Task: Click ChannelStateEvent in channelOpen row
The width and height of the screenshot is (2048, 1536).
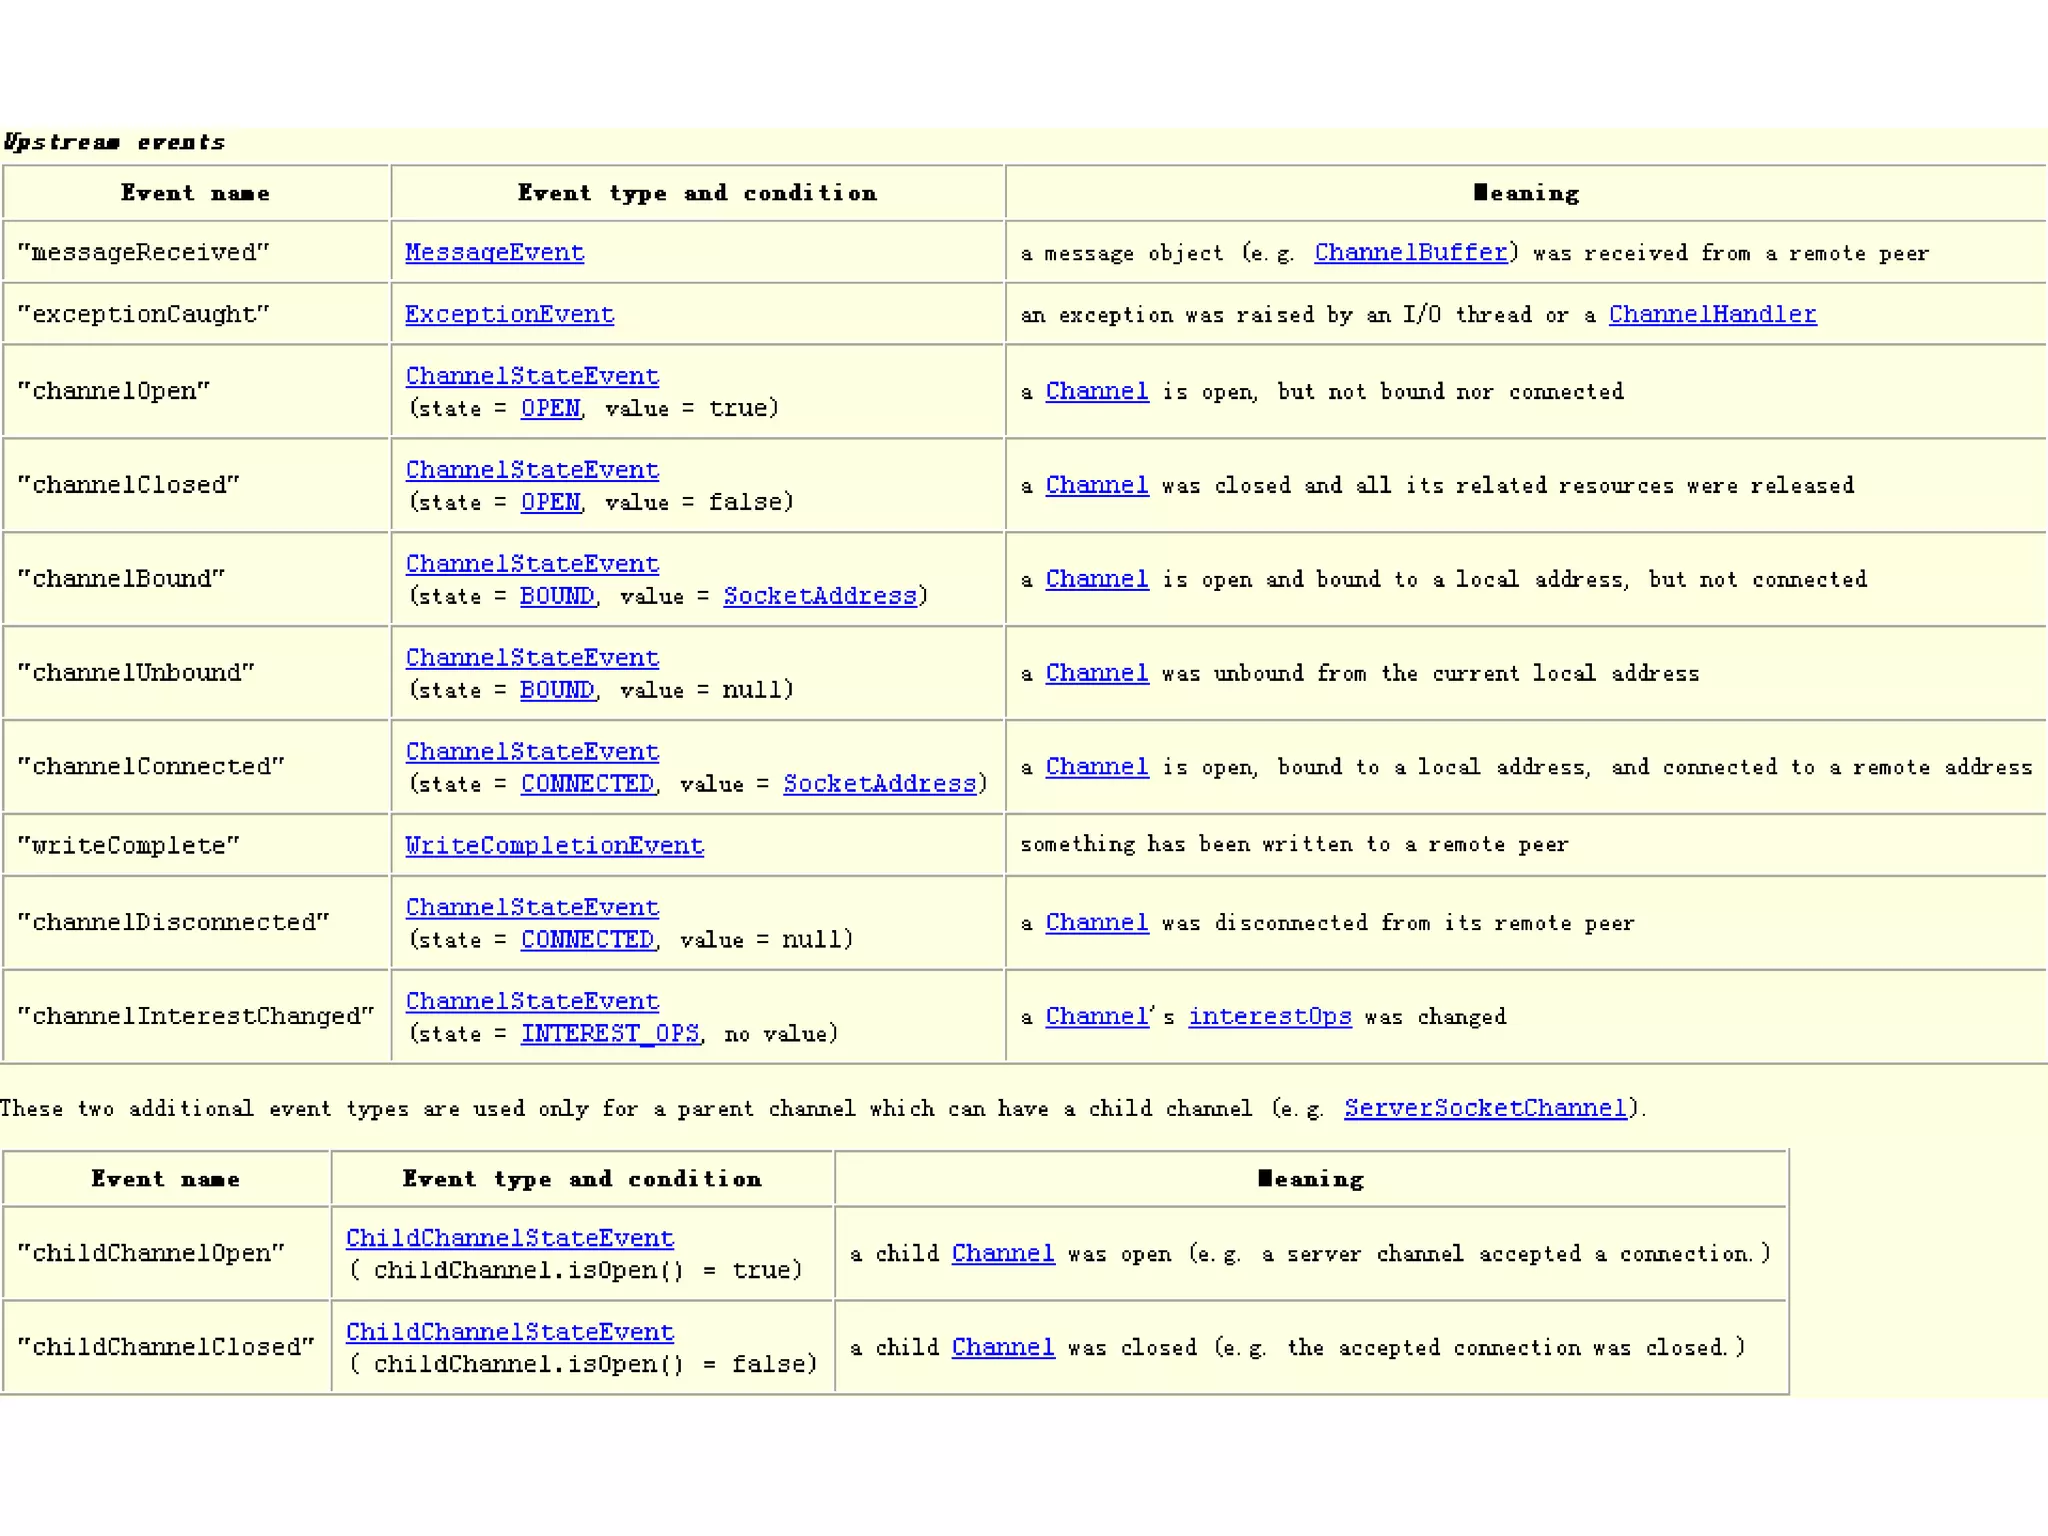Action: point(532,376)
